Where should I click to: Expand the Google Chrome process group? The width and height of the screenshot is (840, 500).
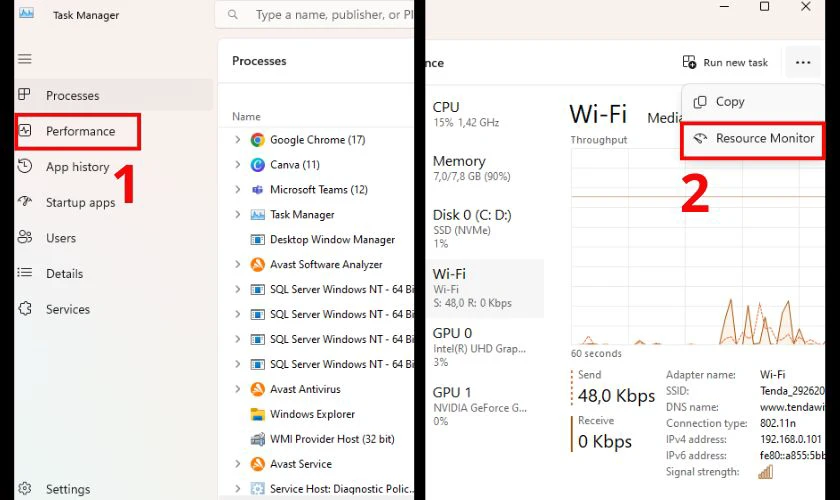tap(237, 140)
